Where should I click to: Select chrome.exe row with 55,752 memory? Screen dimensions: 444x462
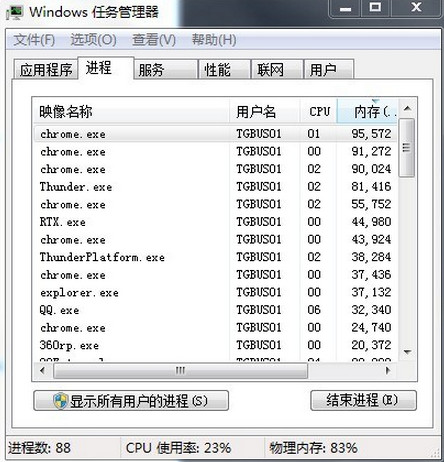pyautogui.click(x=216, y=204)
